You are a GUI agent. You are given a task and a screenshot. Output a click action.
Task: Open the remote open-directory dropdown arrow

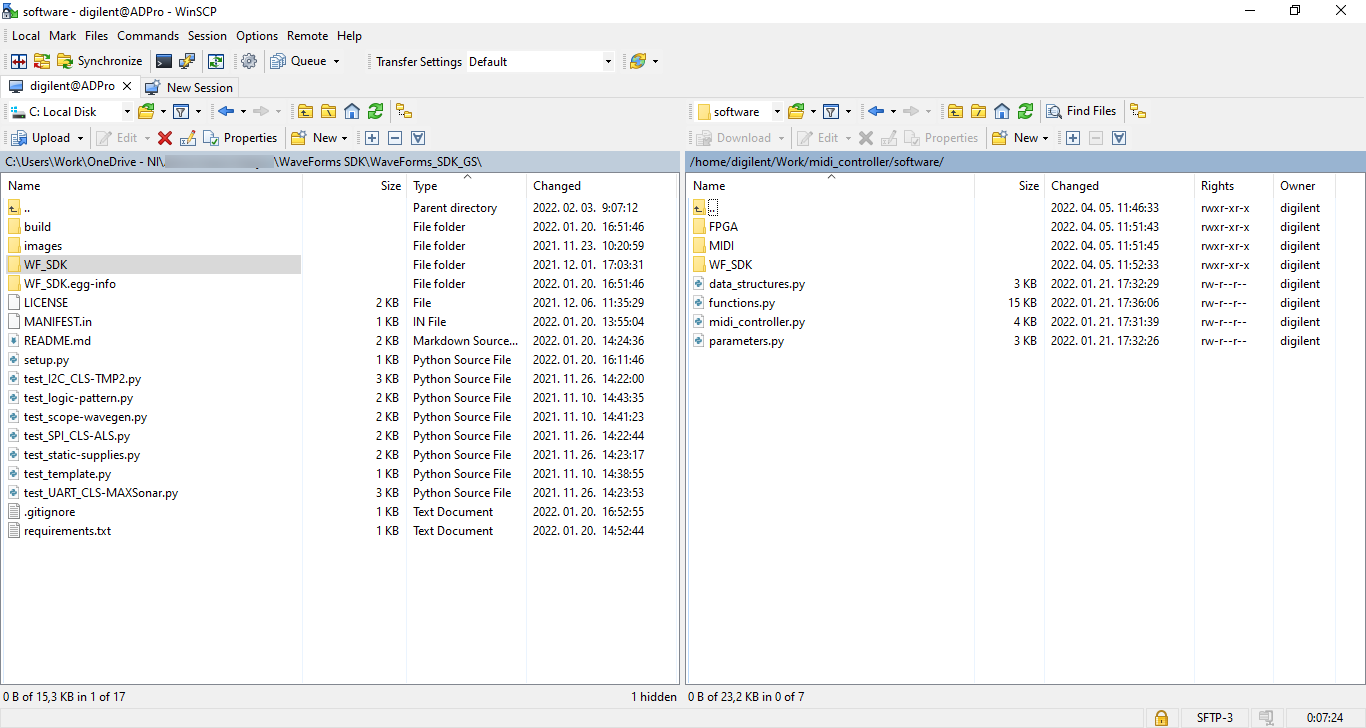click(x=813, y=111)
